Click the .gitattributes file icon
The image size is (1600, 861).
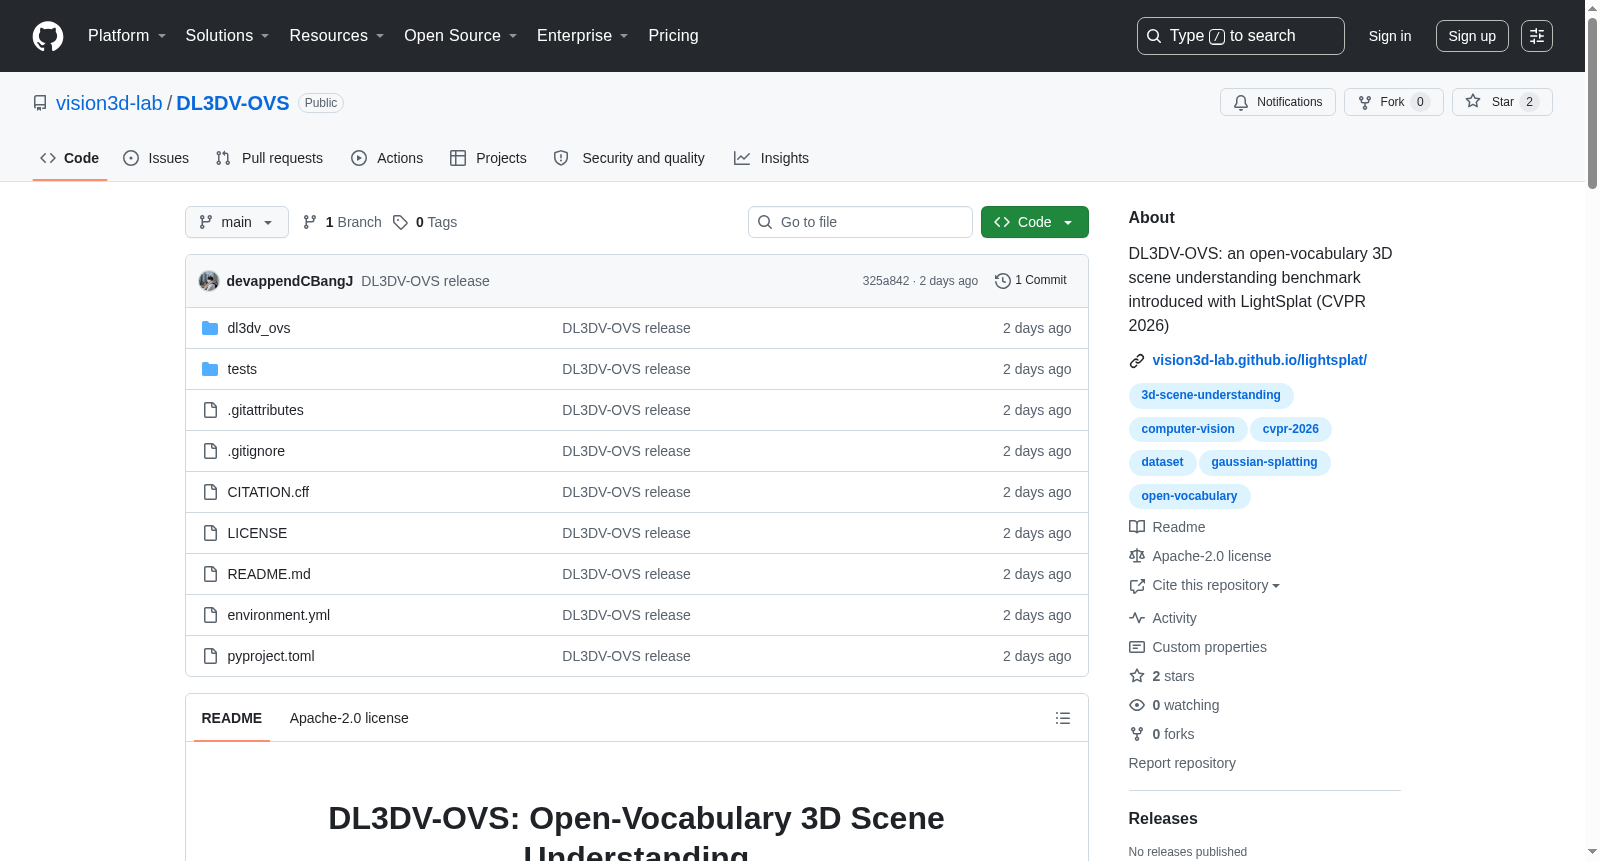[210, 410]
